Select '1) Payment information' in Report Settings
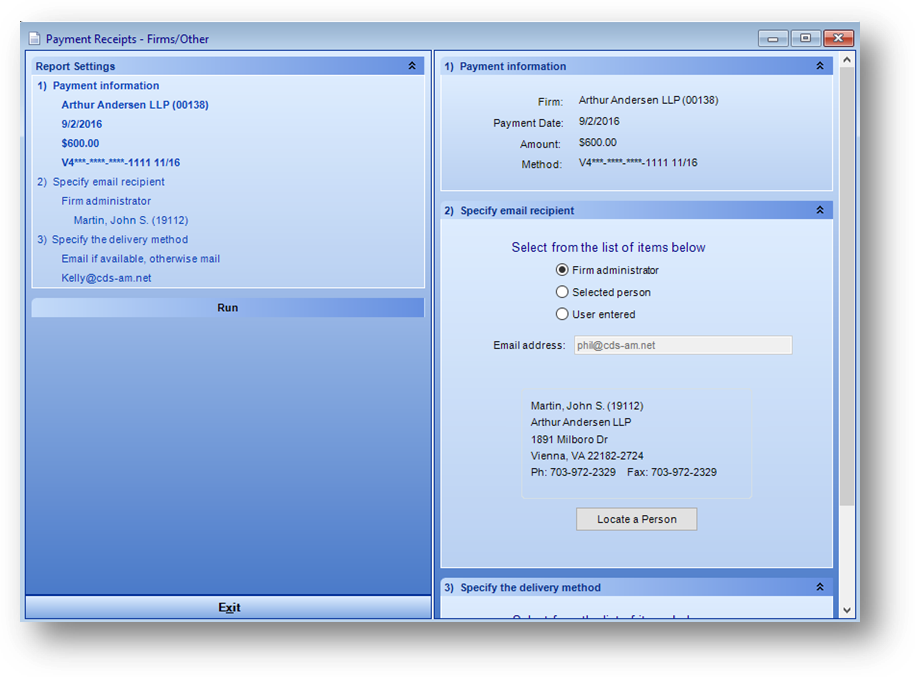Screen dimensions: 915x677 point(98,85)
